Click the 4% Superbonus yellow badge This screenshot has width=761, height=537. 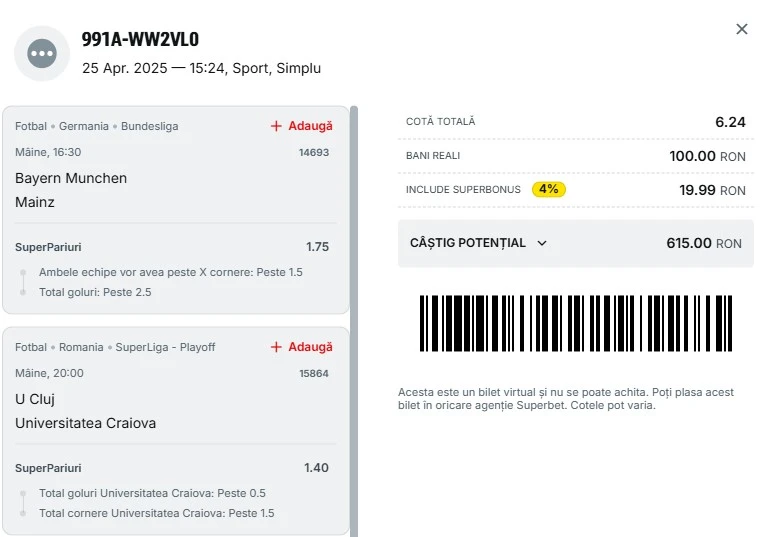click(x=548, y=189)
